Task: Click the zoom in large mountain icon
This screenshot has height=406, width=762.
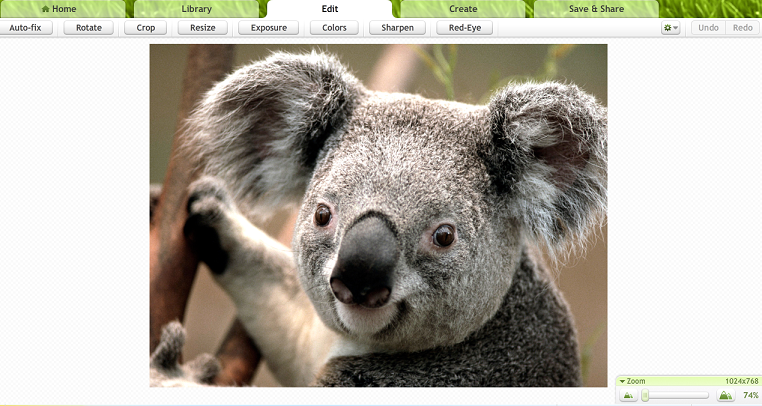Action: 724,396
